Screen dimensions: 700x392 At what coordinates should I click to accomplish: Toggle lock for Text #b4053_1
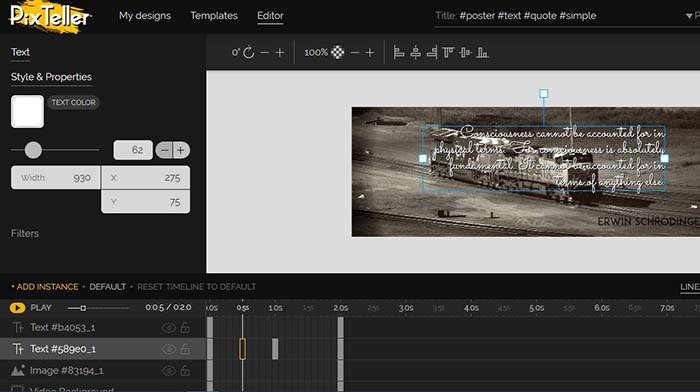coord(185,327)
